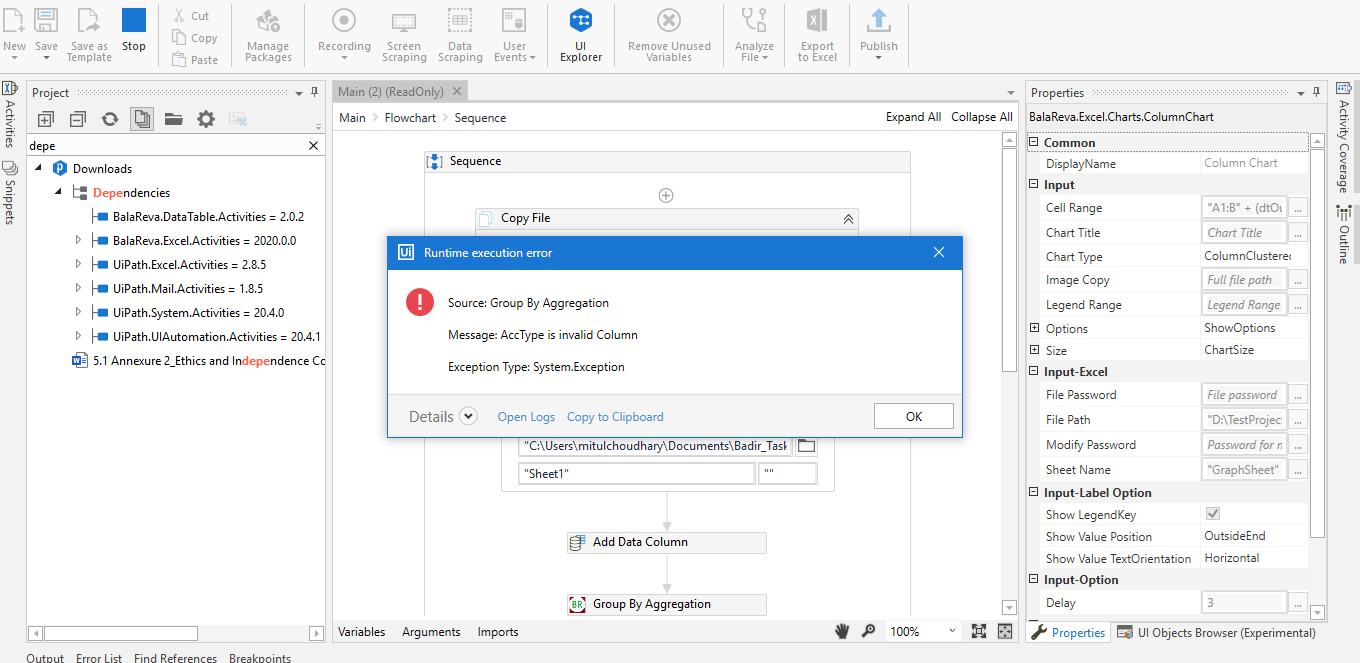Click ellipsis button for Cell Range
The width and height of the screenshot is (1360, 663).
click(x=1298, y=208)
